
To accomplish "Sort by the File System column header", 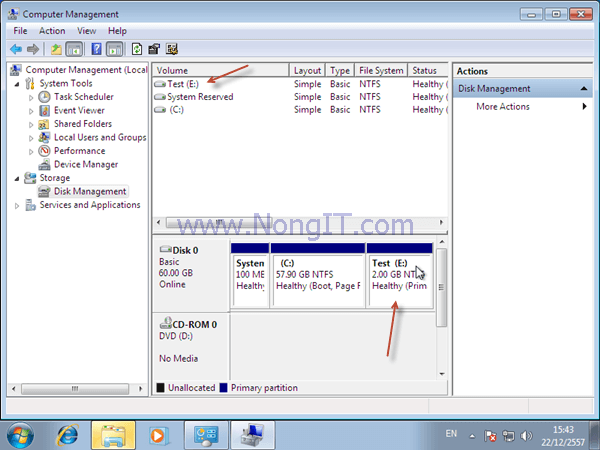I will coord(381,70).
